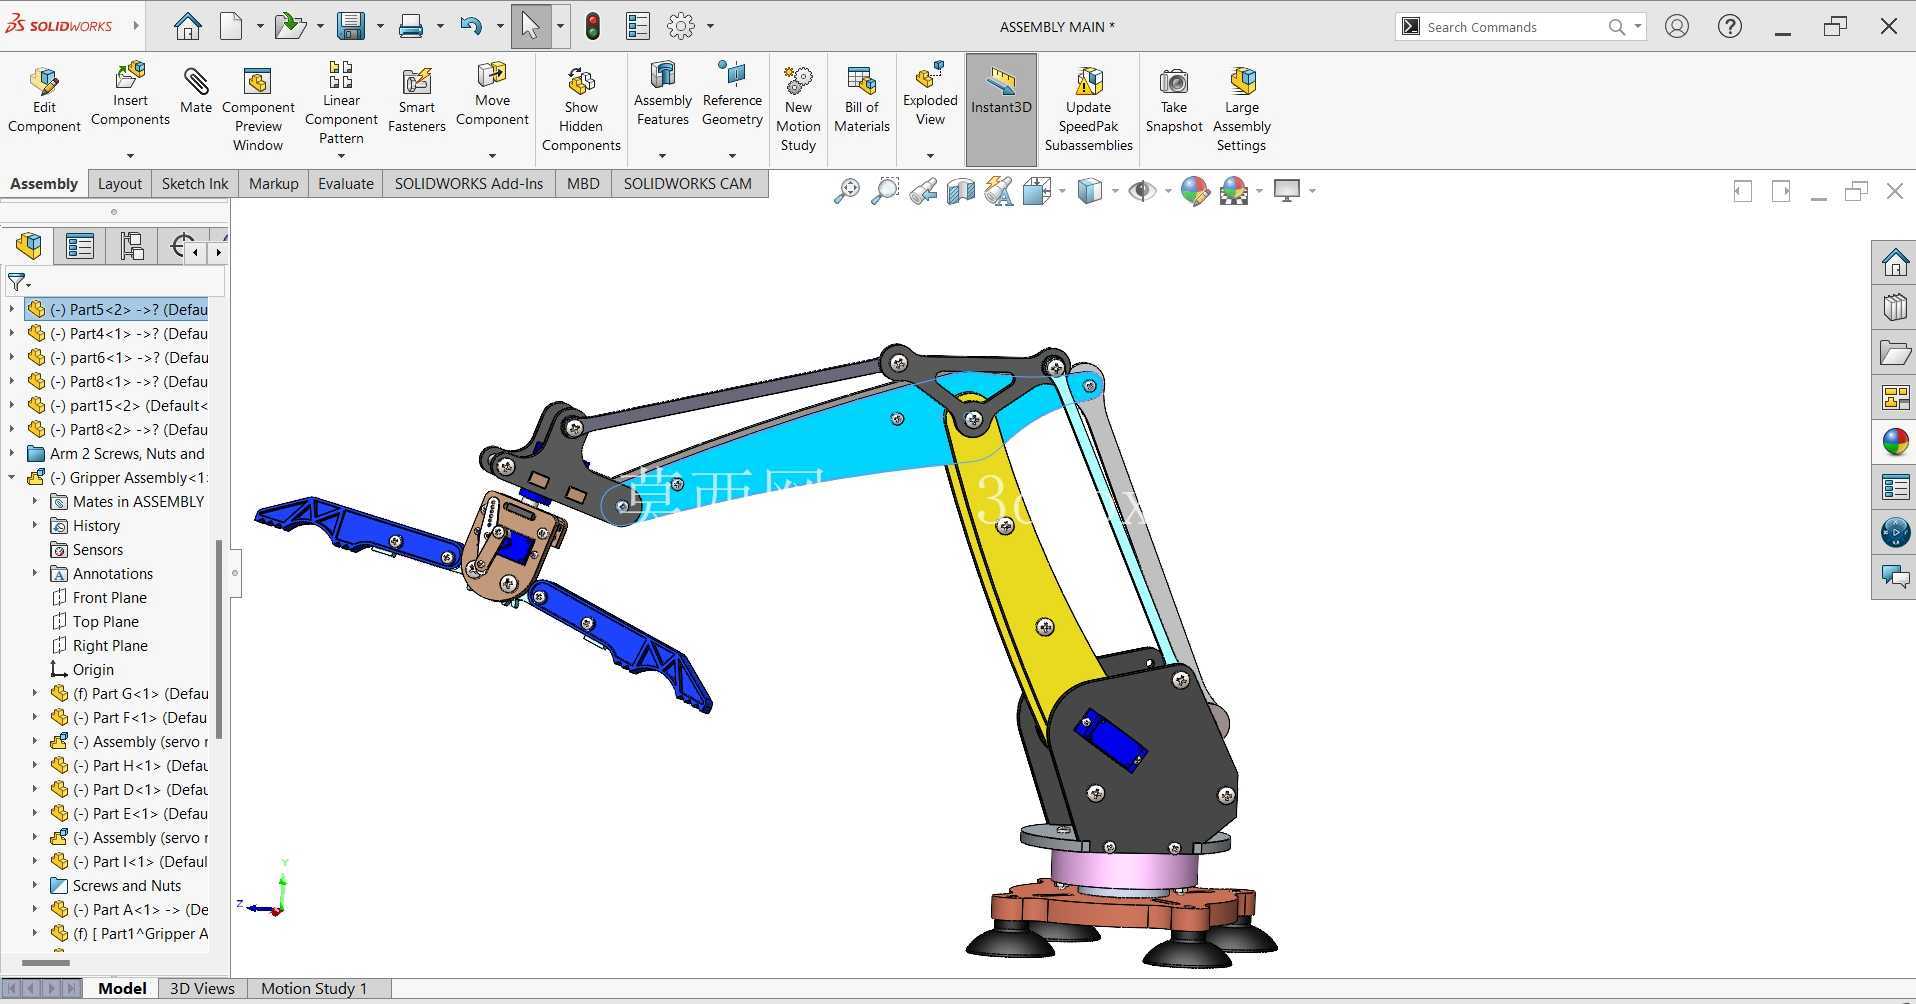Viewport: 1916px width, 1004px height.
Task: Select the Mate tool
Action: pyautogui.click(x=196, y=90)
